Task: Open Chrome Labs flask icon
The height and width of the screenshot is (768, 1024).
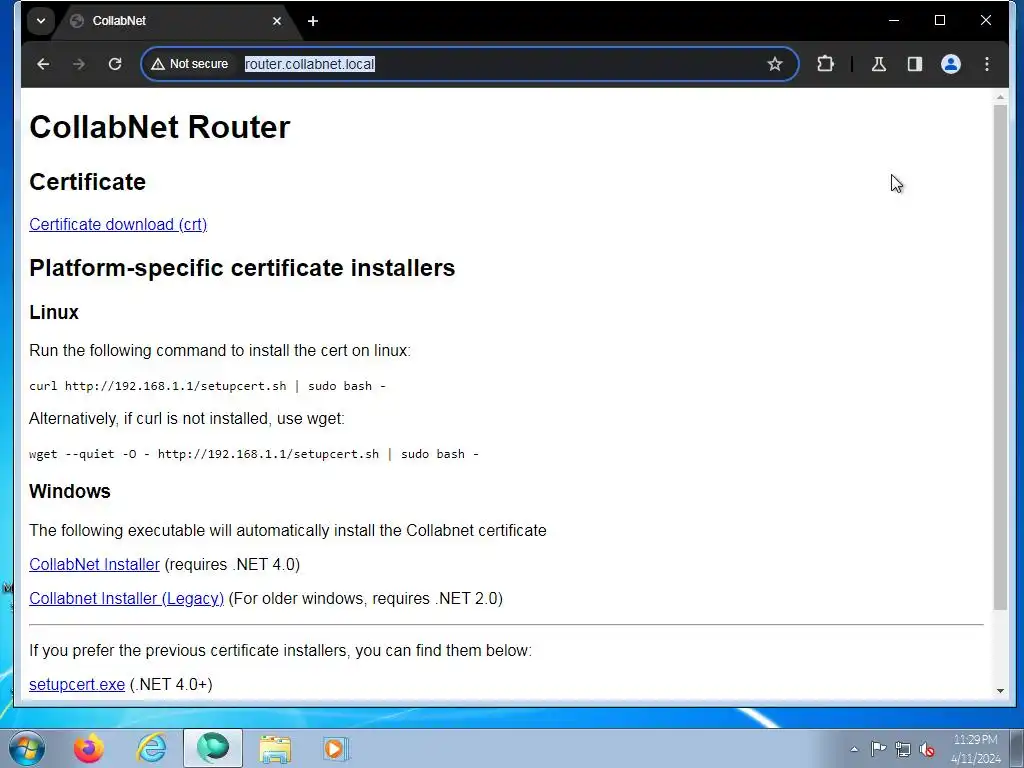Action: (x=879, y=64)
